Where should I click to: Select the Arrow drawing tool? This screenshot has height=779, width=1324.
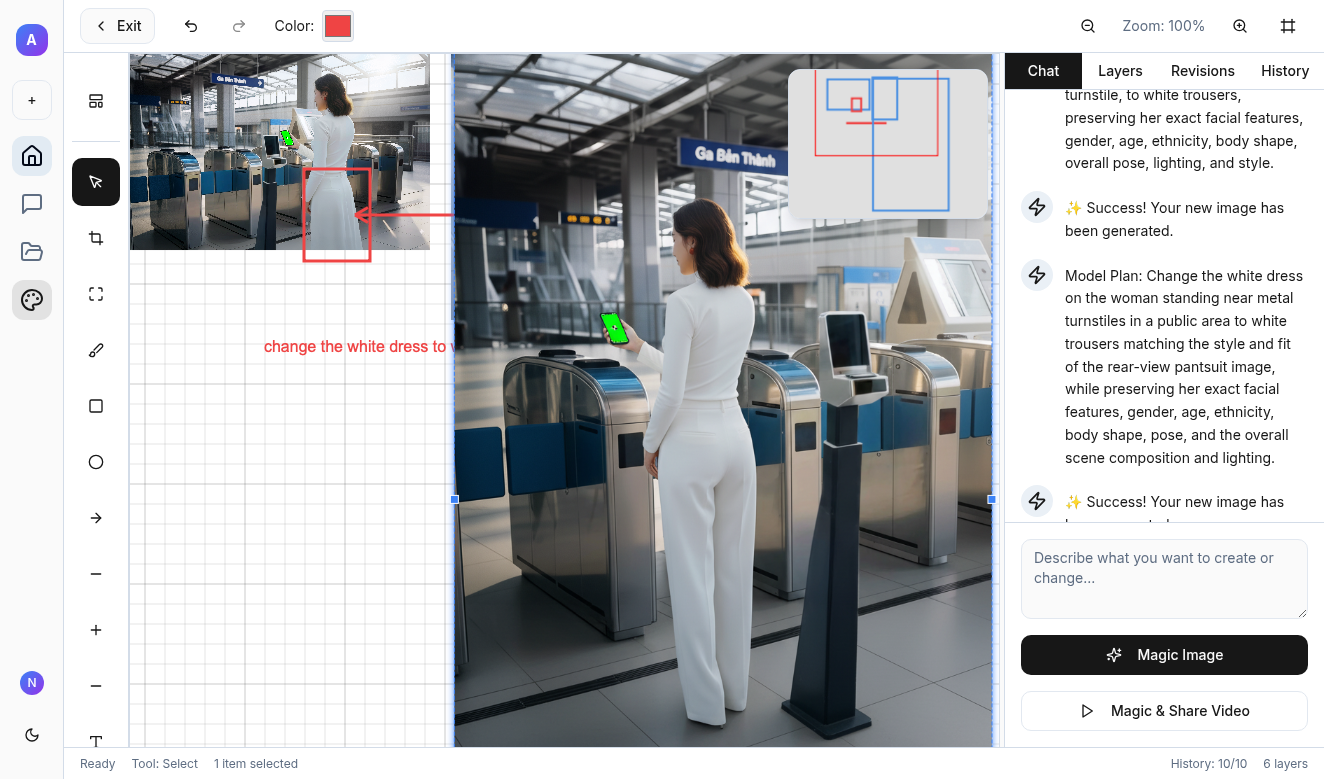pyautogui.click(x=96, y=518)
